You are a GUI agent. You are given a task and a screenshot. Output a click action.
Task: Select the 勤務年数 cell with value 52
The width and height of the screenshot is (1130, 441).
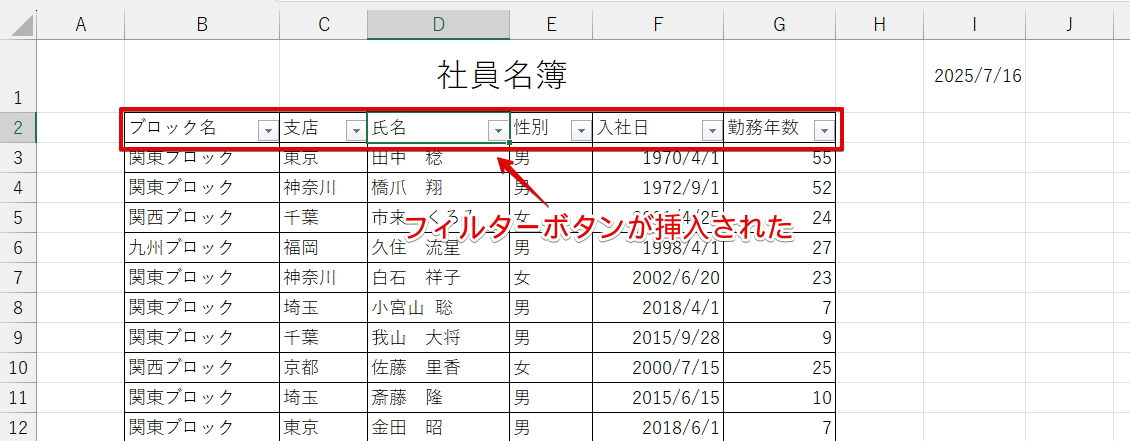click(780, 187)
